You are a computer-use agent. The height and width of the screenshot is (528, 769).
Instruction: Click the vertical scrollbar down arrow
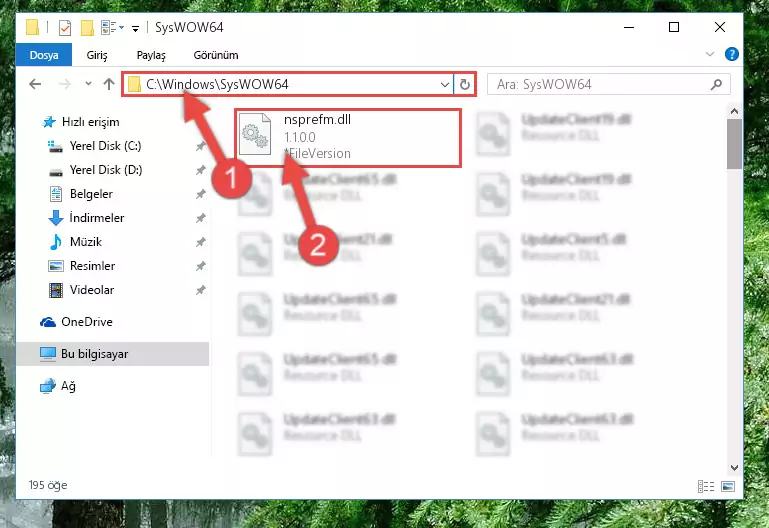click(x=734, y=468)
